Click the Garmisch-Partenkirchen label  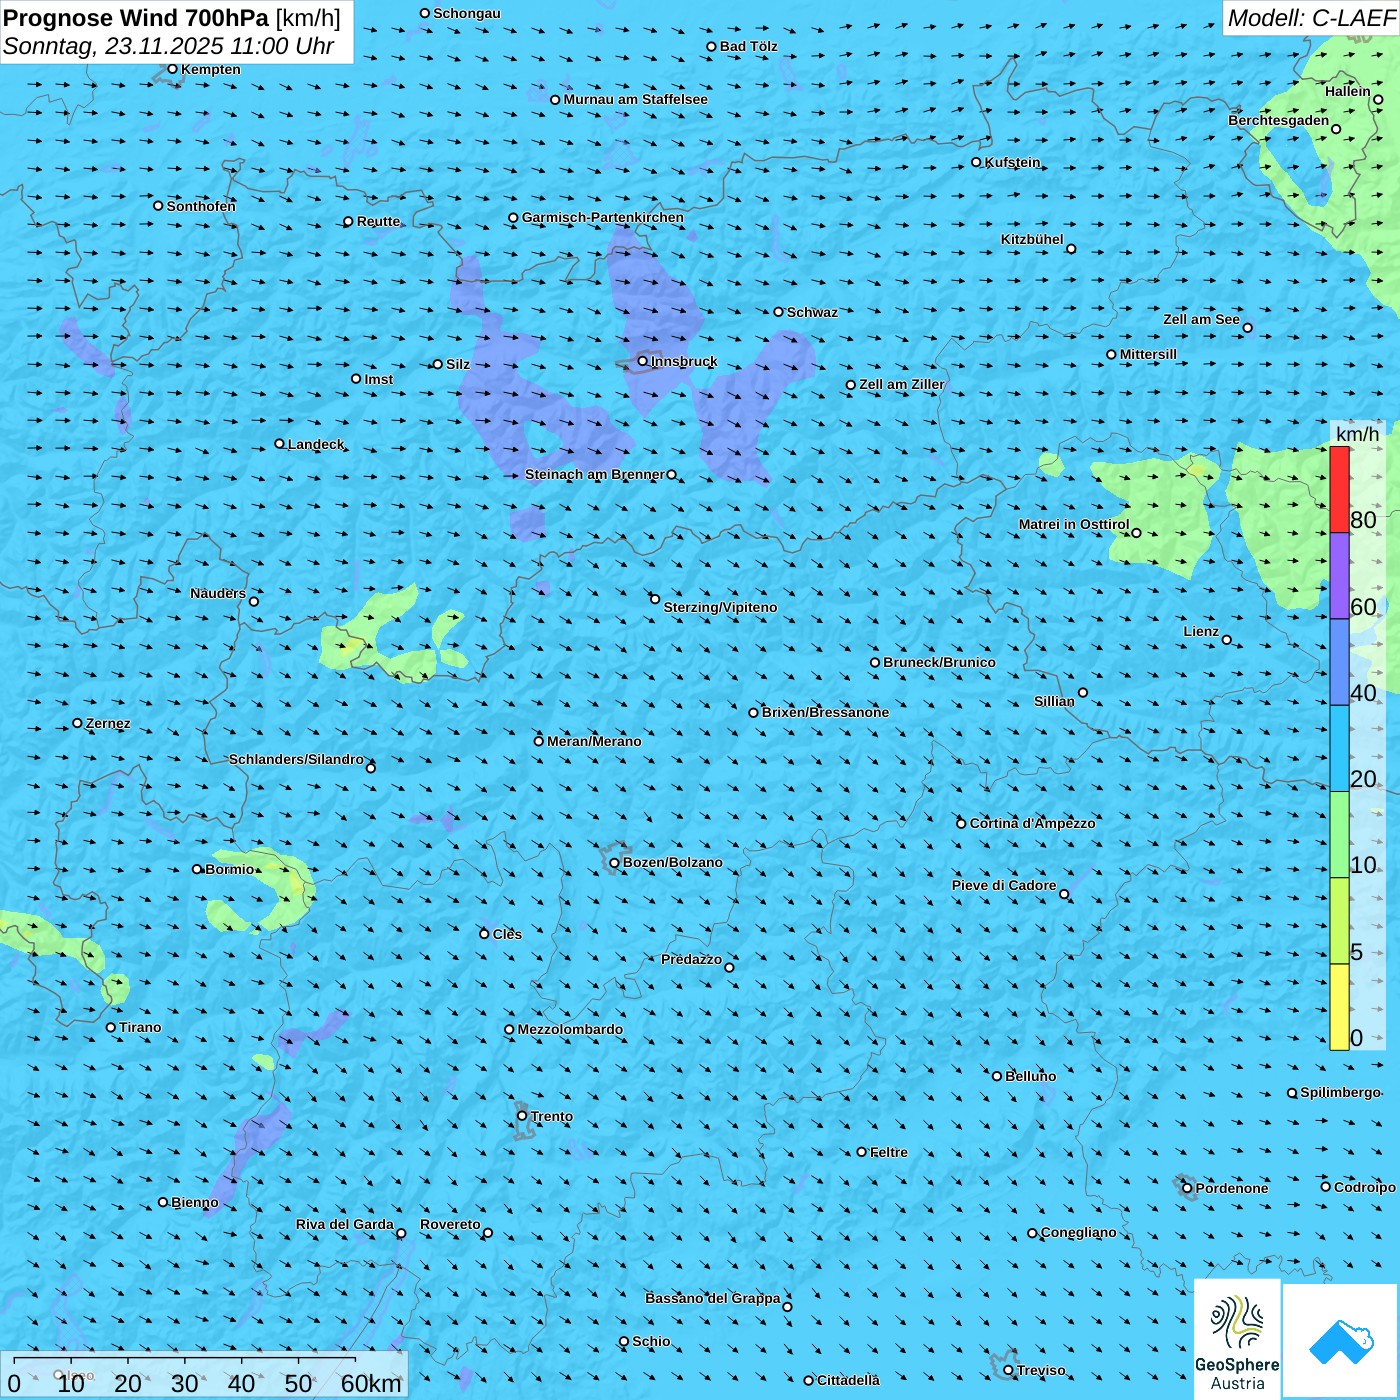tap(603, 217)
